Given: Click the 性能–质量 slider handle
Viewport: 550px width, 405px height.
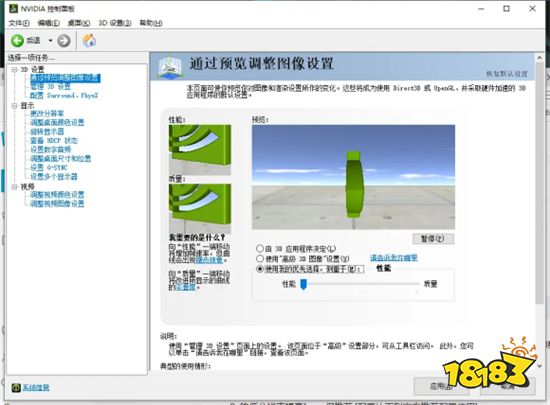Looking at the screenshot, I should click(304, 284).
